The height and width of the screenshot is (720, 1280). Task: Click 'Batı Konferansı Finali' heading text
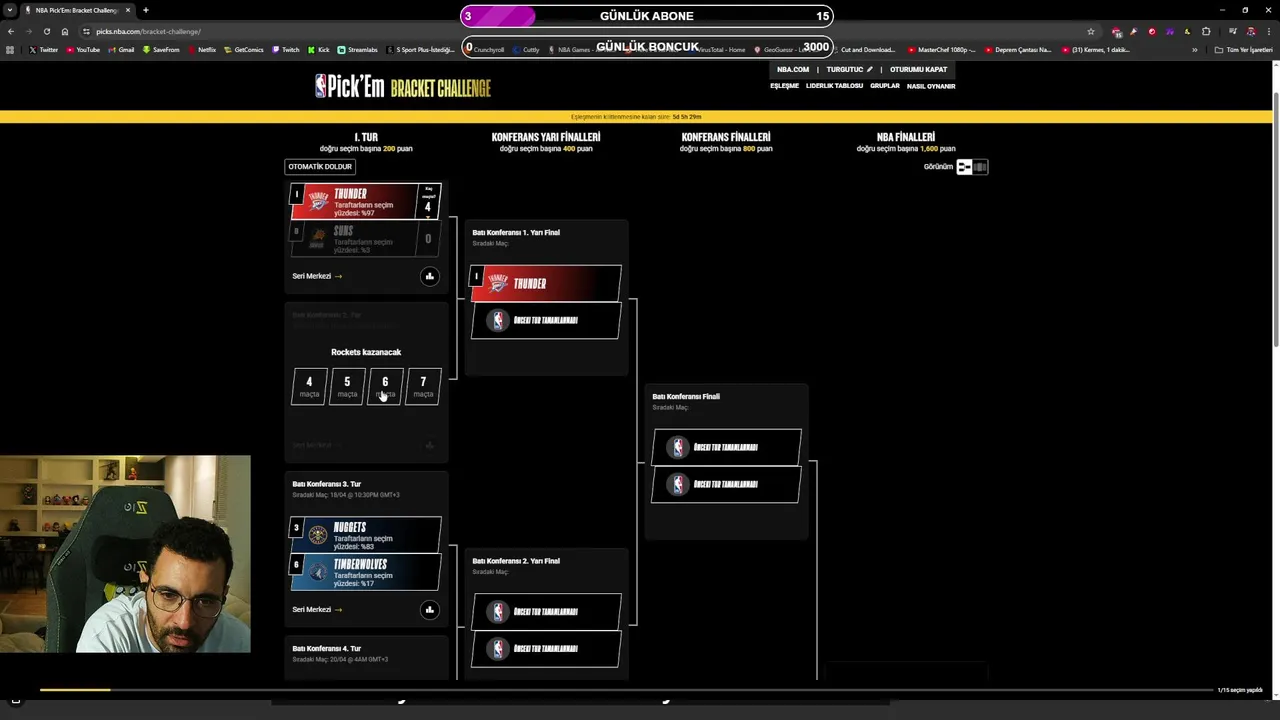click(x=686, y=396)
